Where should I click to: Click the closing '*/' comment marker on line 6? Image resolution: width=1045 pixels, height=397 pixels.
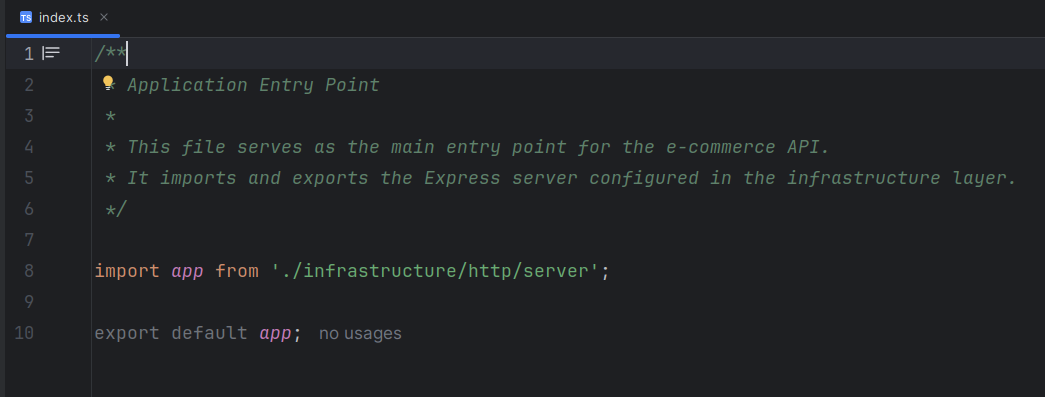click(x=116, y=209)
